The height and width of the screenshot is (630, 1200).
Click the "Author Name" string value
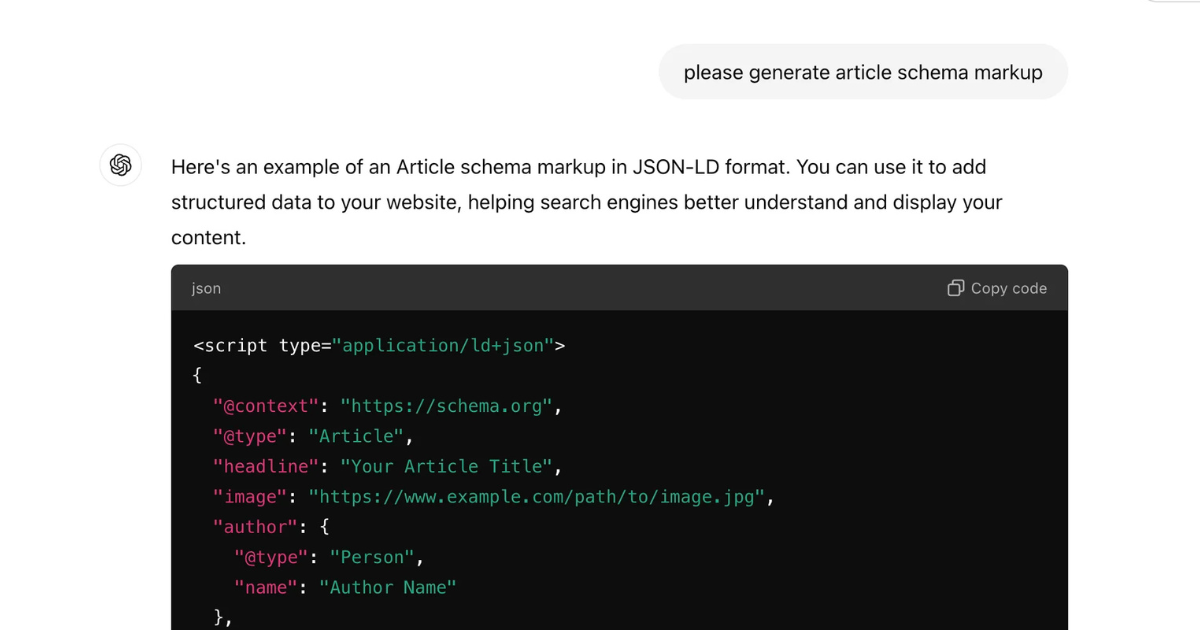388,587
